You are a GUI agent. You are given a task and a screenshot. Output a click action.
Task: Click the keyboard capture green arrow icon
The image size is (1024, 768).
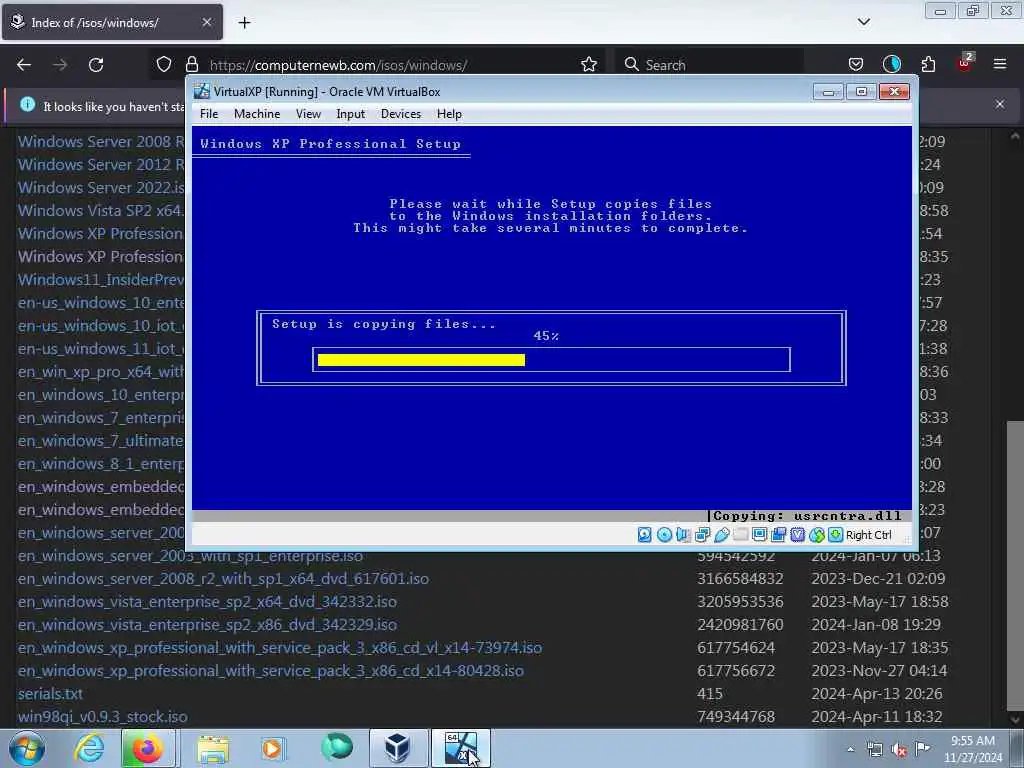point(835,535)
